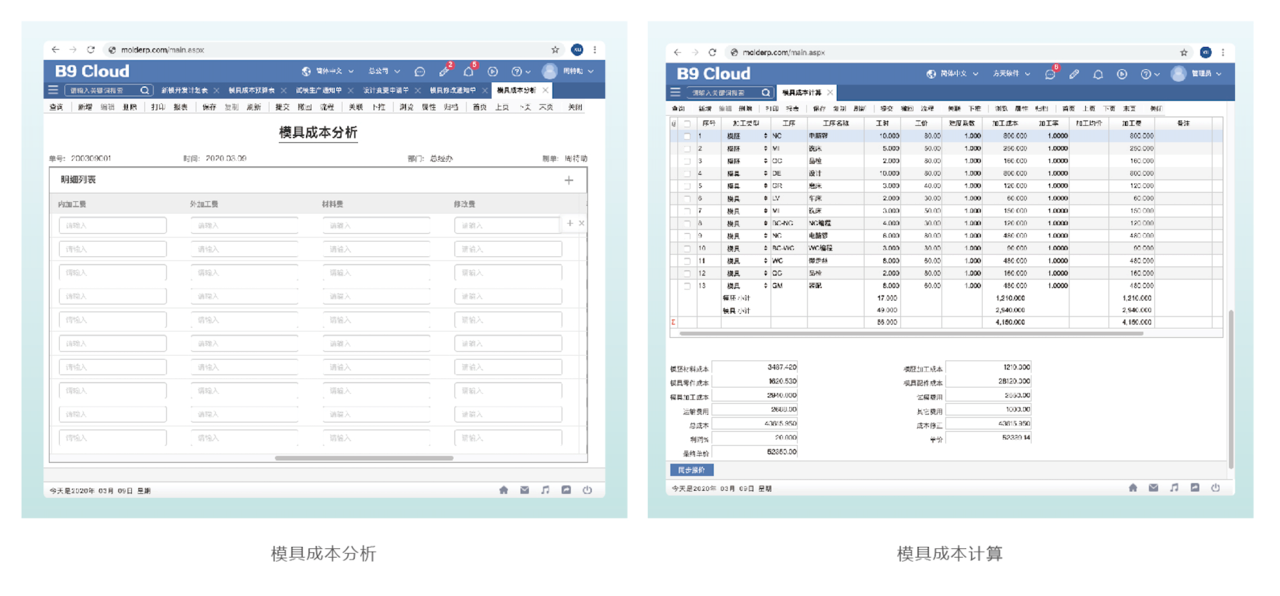Open hamburger menu in 模具成本计算 window
The width and height of the screenshot is (1280, 596).
tap(675, 92)
